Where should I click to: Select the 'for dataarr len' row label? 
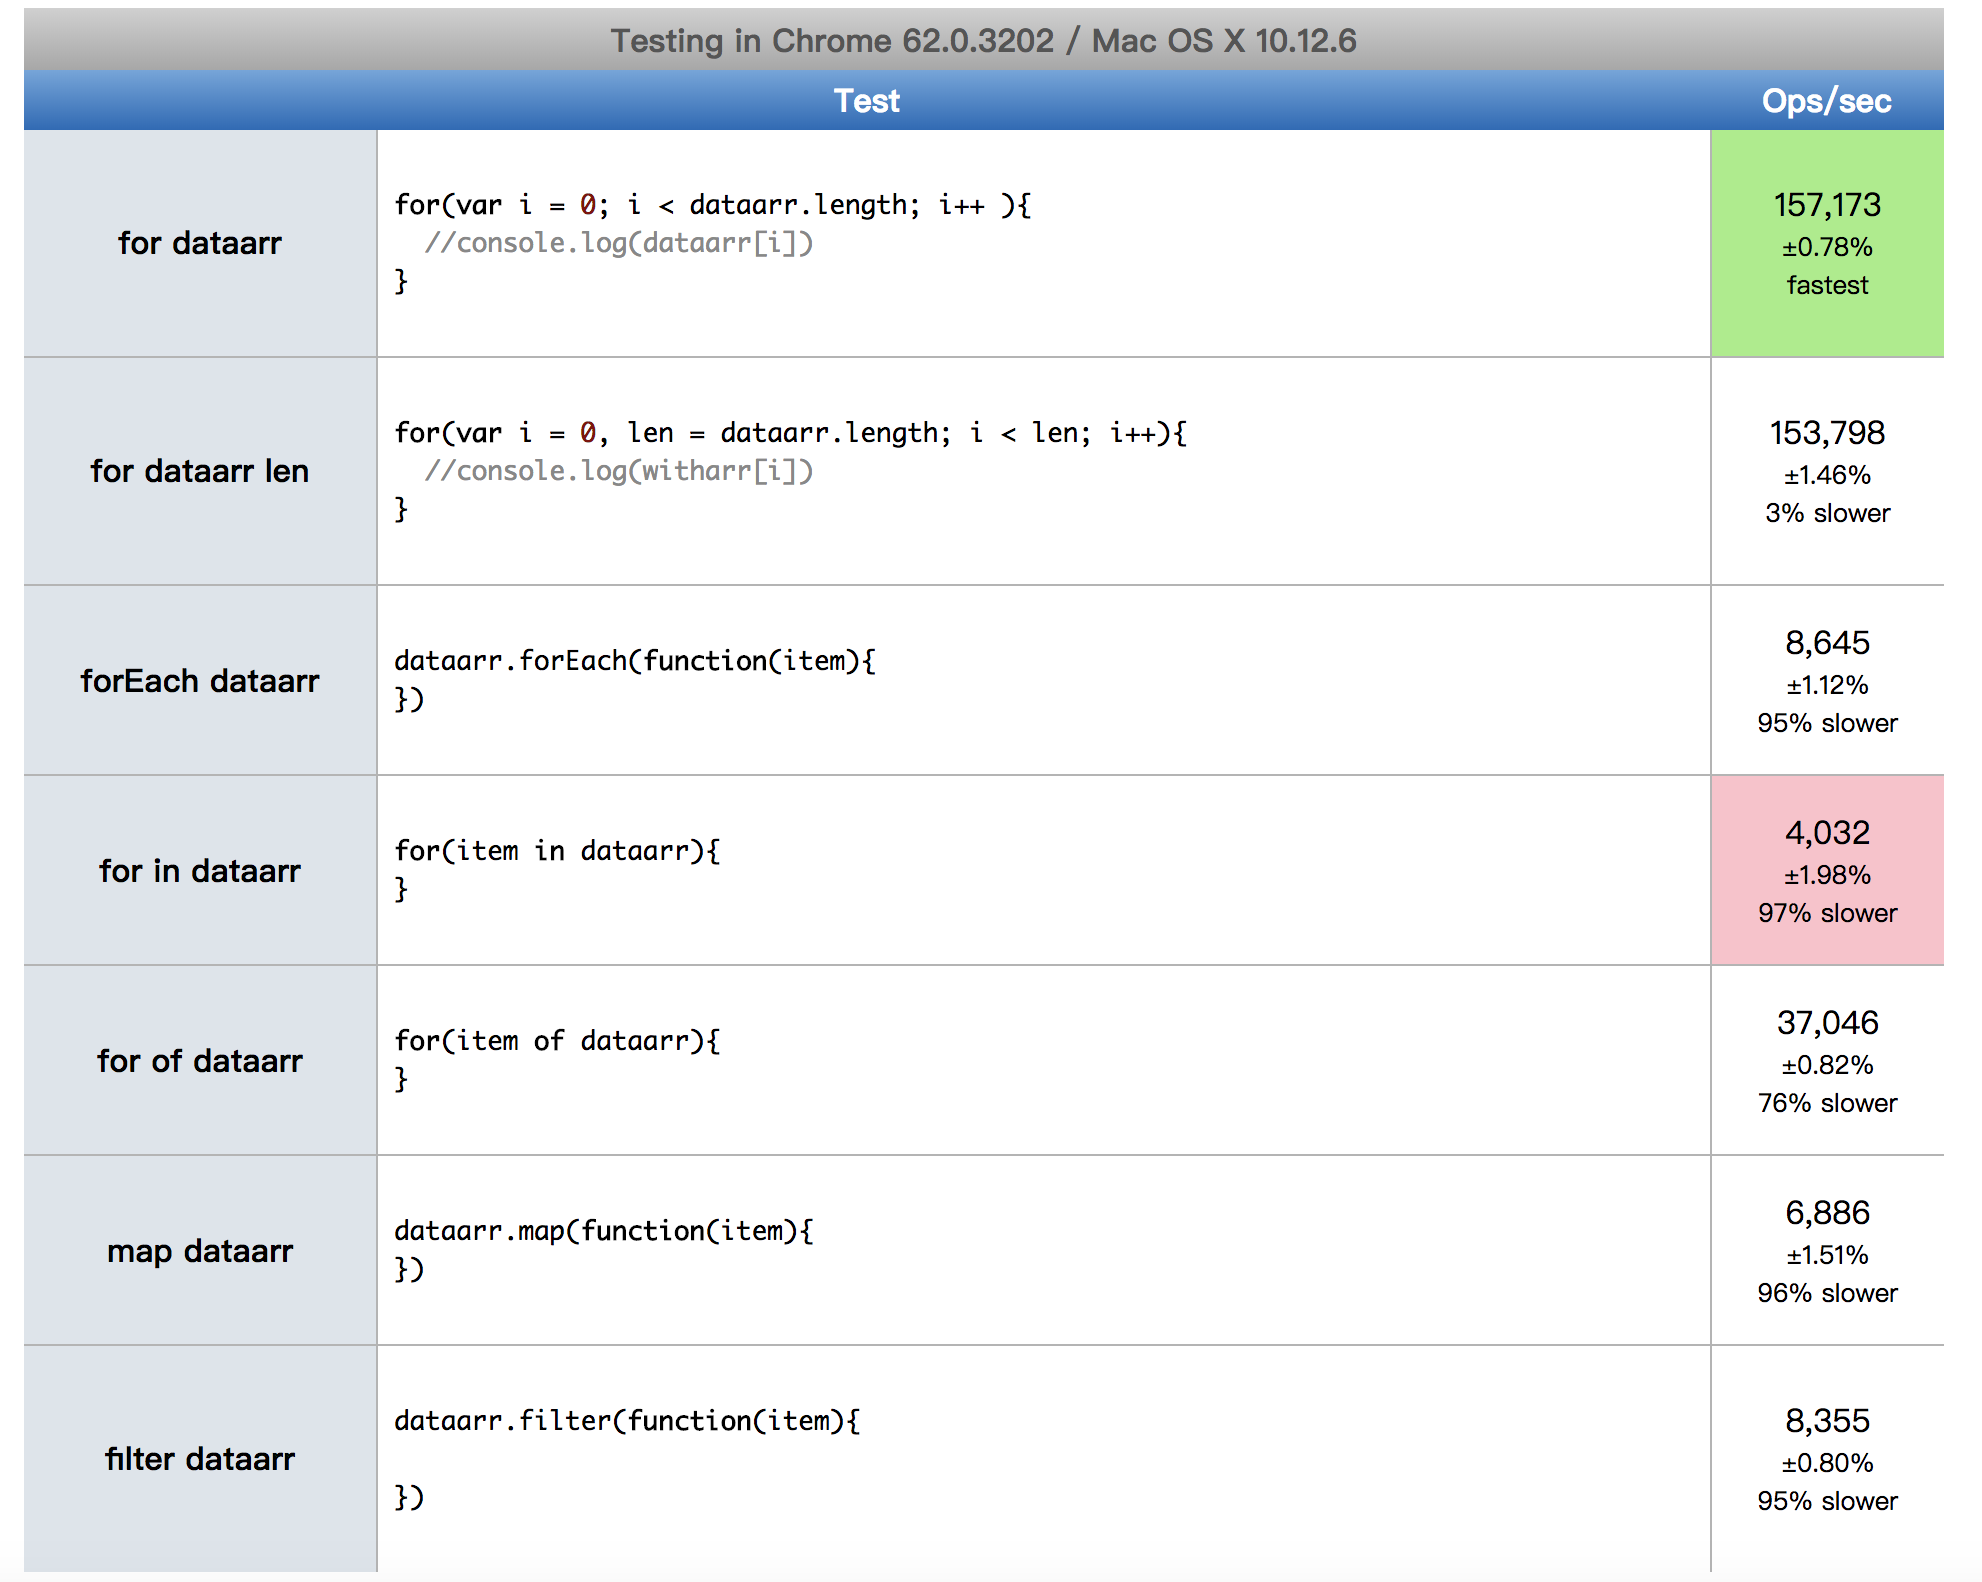pos(200,471)
